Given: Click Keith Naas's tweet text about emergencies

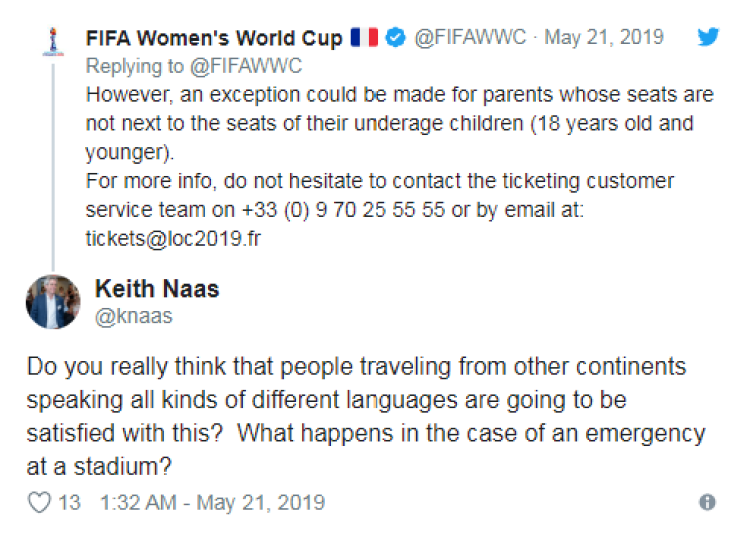Looking at the screenshot, I should (x=365, y=416).
